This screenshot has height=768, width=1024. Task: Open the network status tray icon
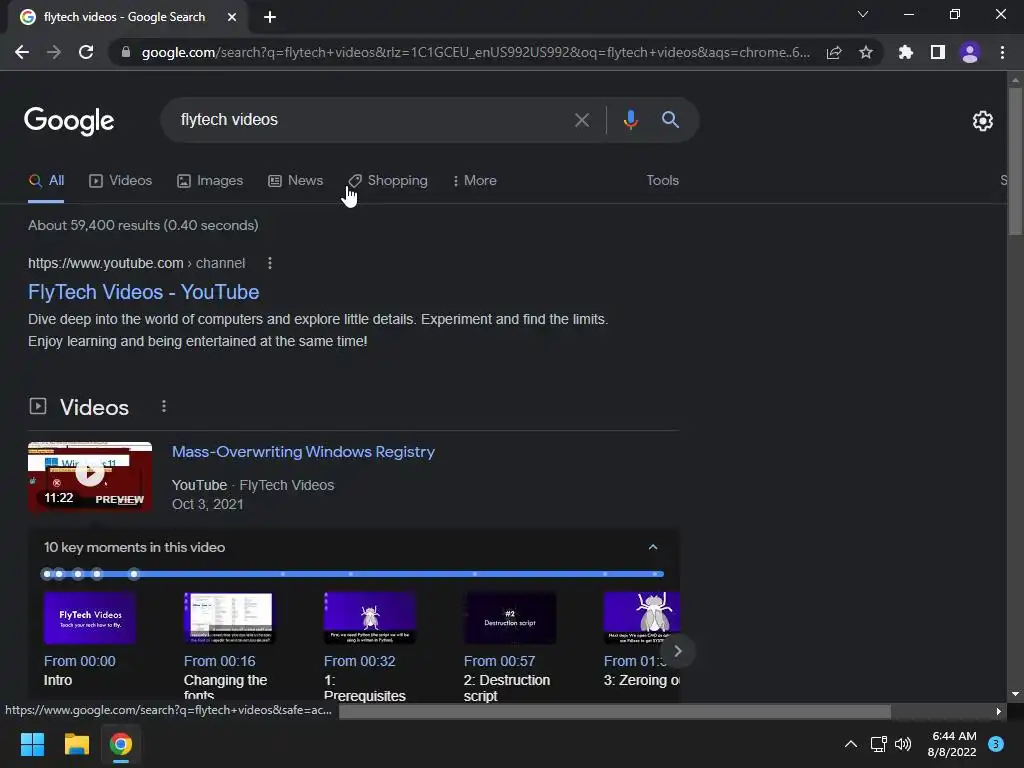pos(878,744)
